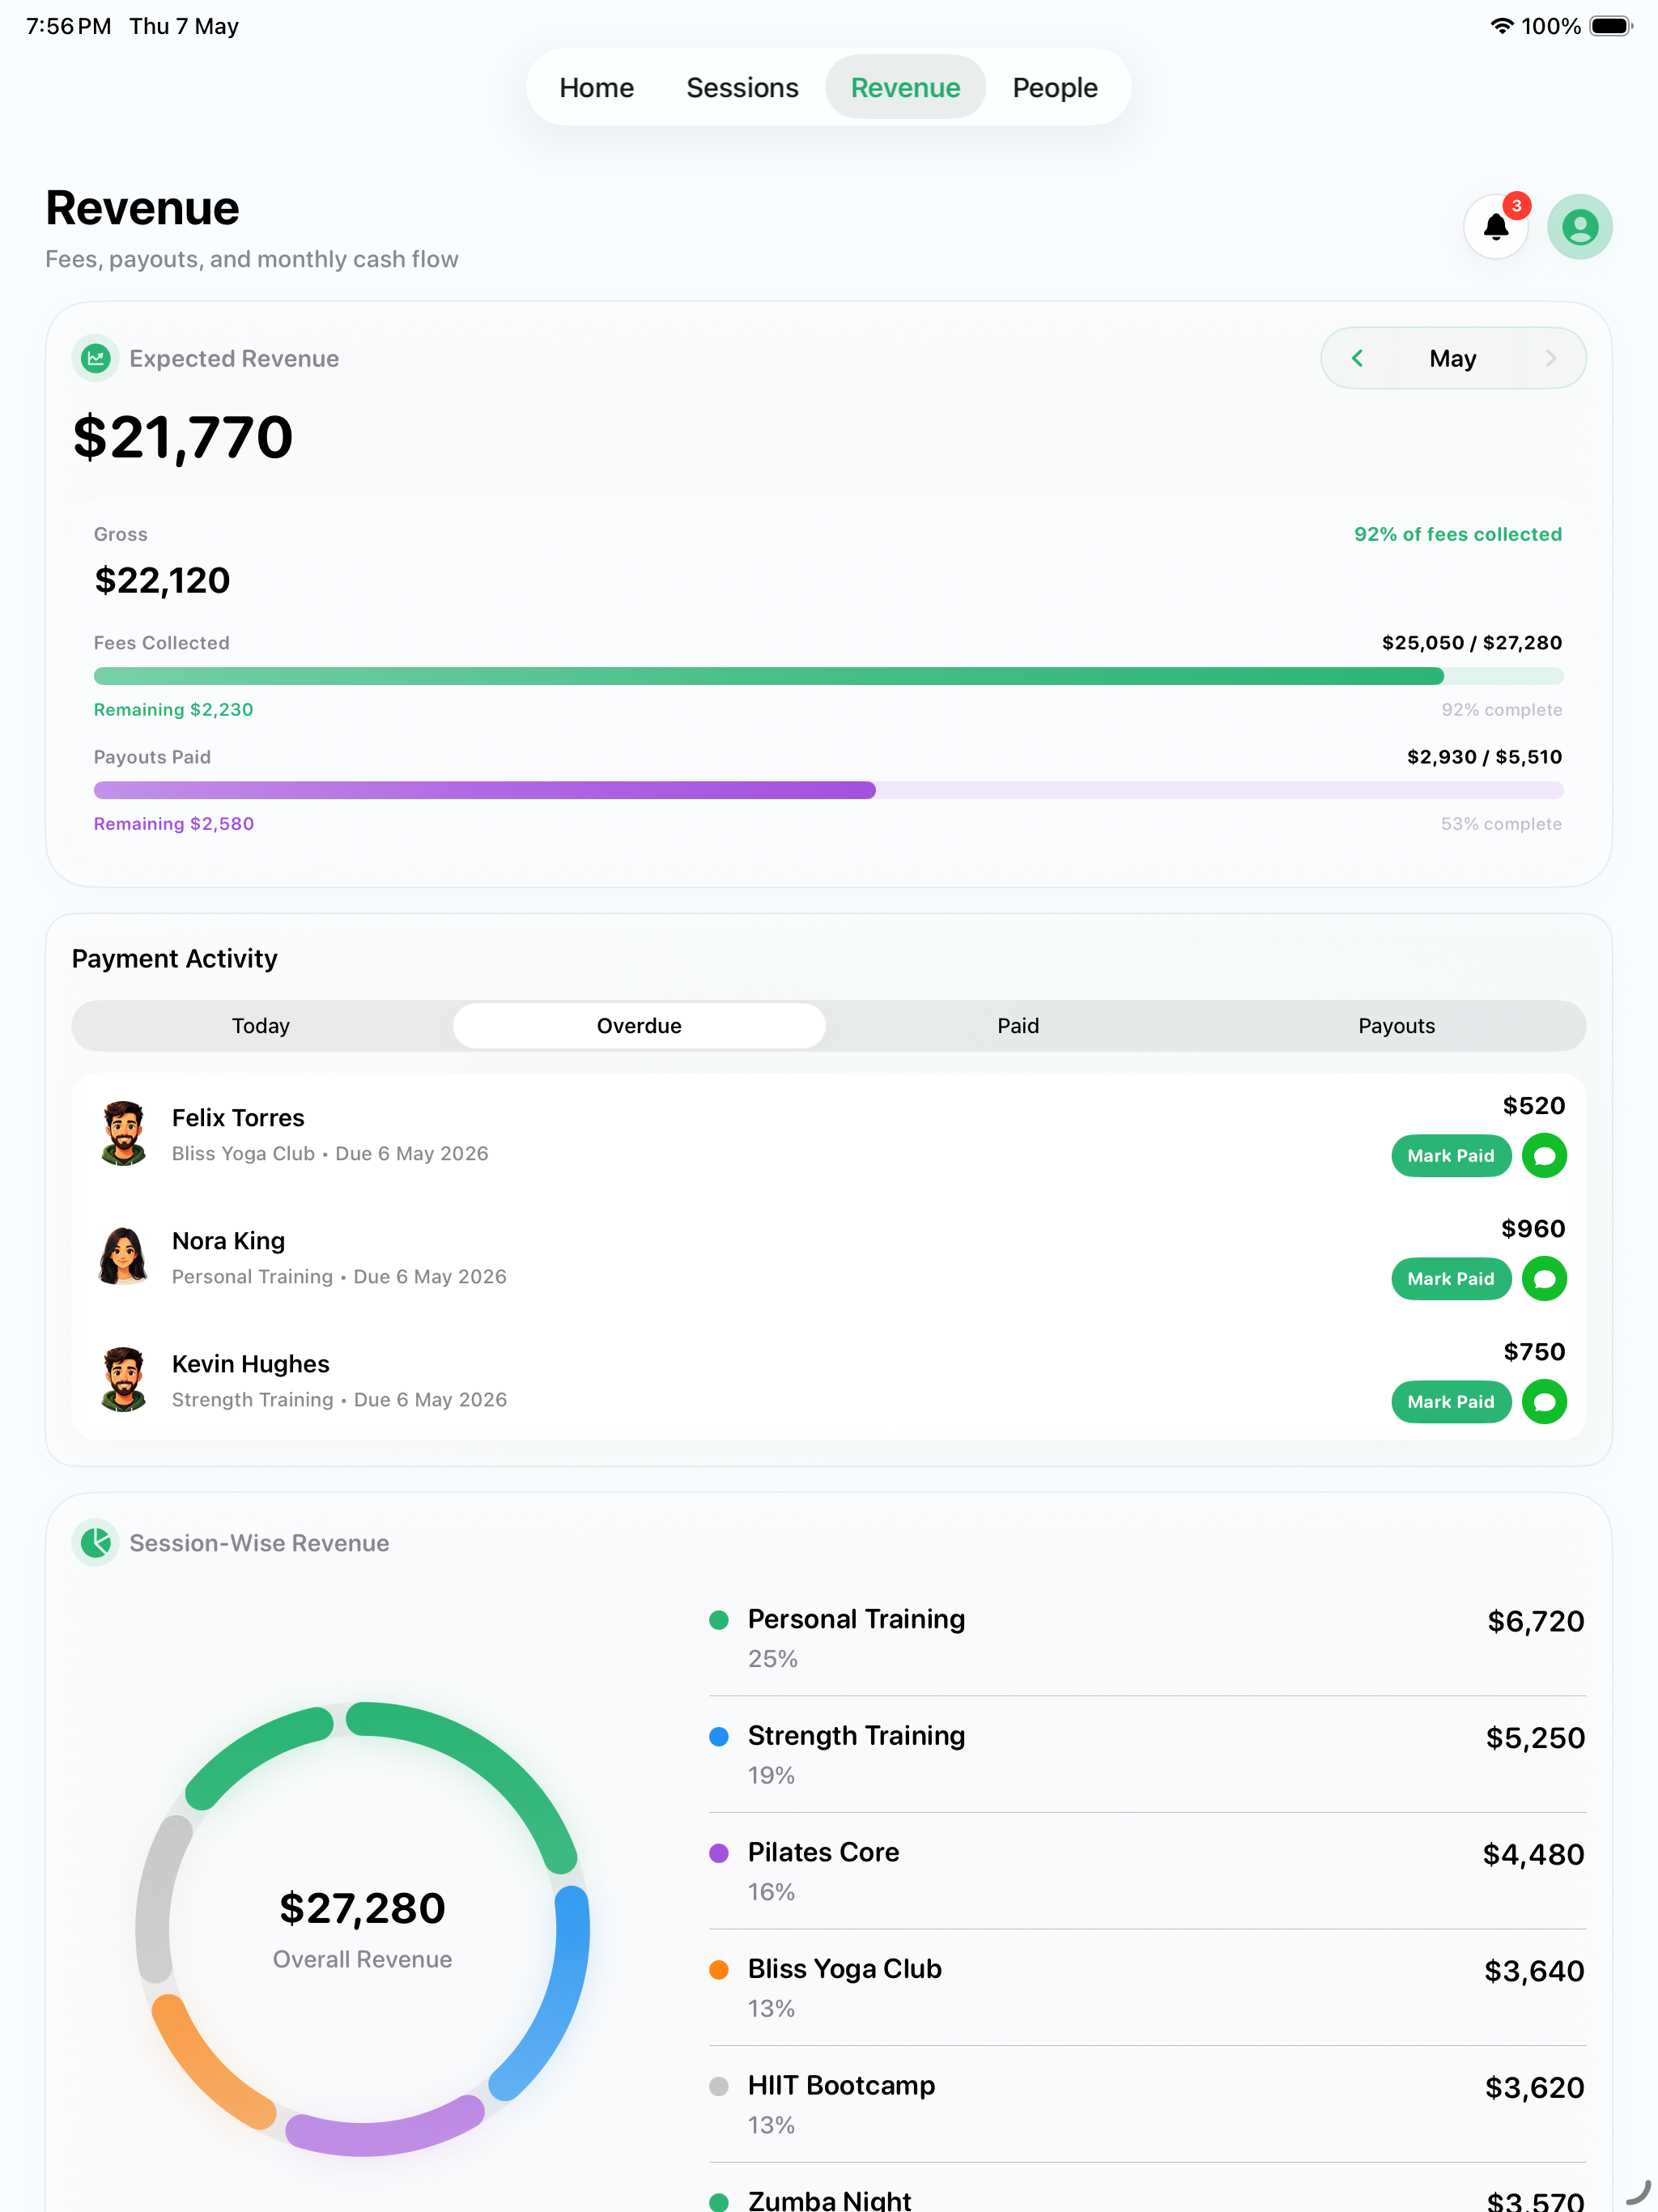Open the Felix Torres name row
This screenshot has height=2212, width=1658.
pos(828,1135)
